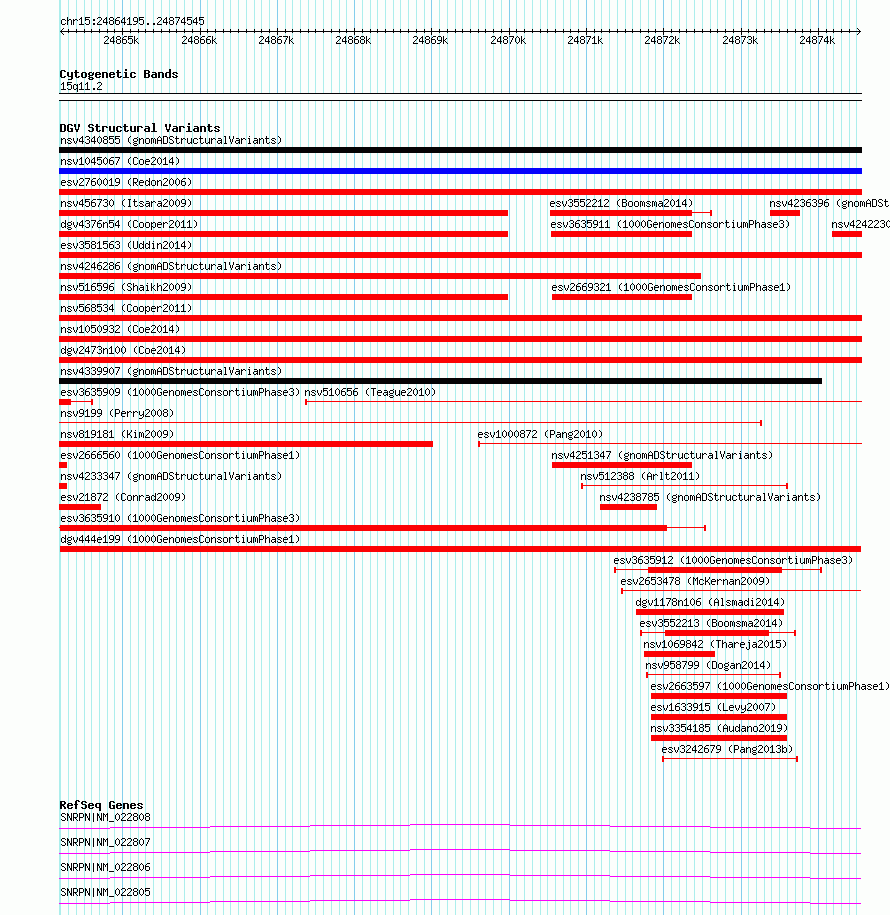Screen dimensions: 890x915
Task: Select nsv4233347 gnomADStructuralVariants label
Action: [x=171, y=476]
